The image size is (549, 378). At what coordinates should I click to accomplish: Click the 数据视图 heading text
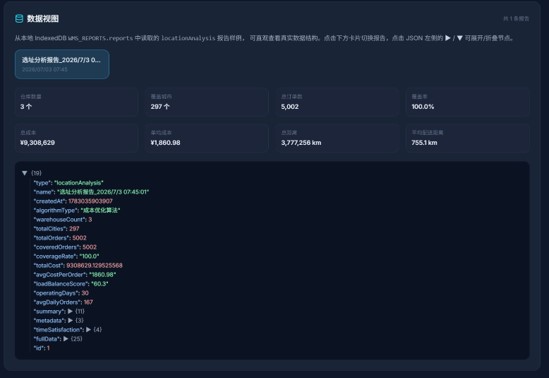43,19
